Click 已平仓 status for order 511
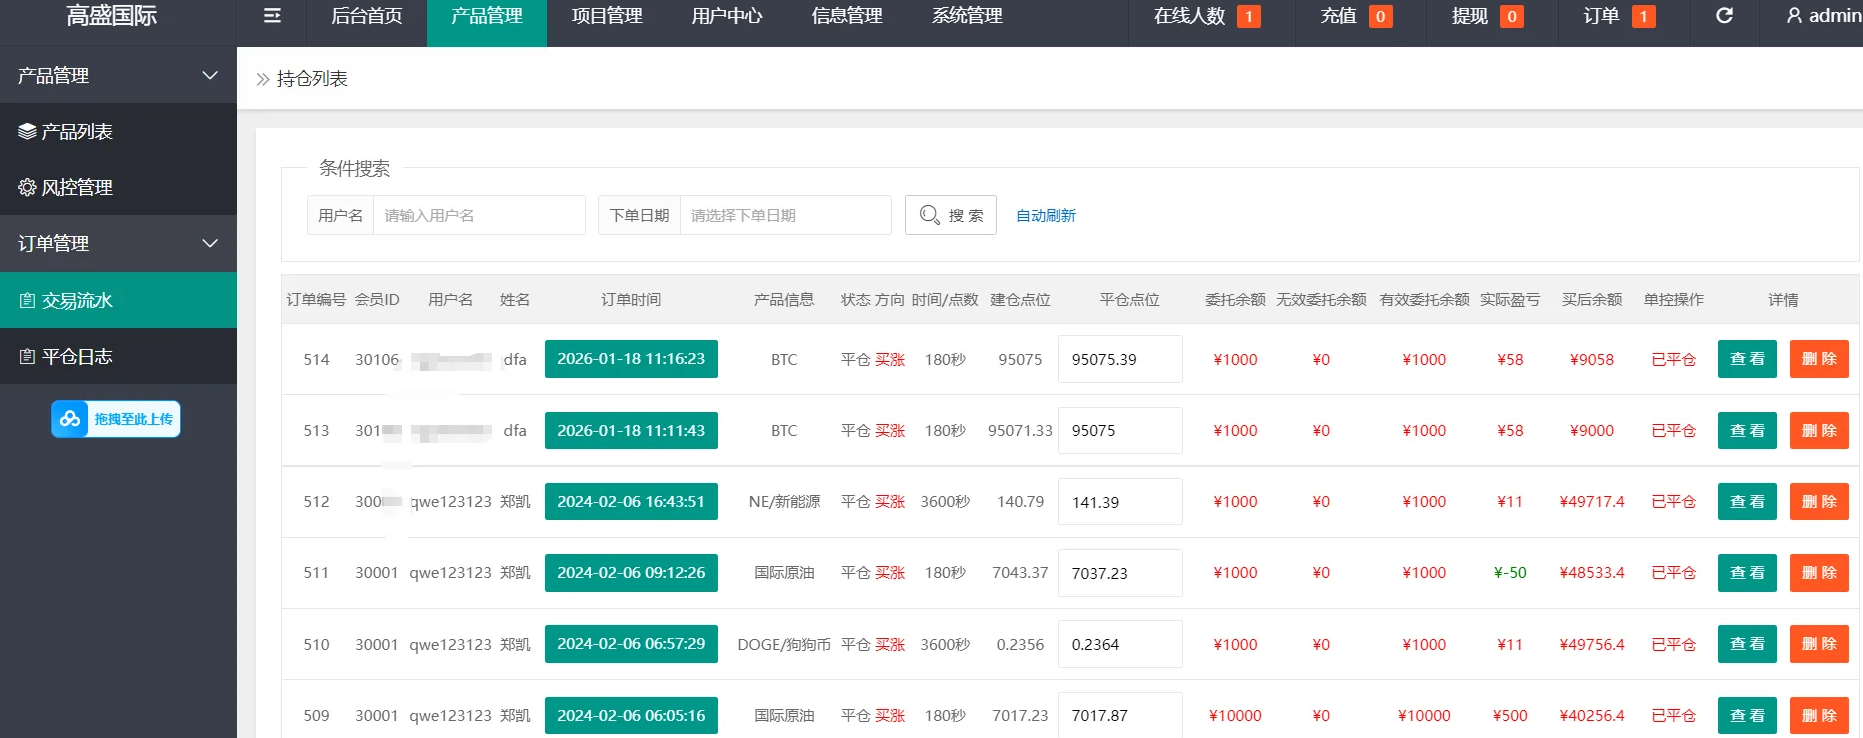Image resolution: width=1863 pixels, height=738 pixels. click(1673, 573)
